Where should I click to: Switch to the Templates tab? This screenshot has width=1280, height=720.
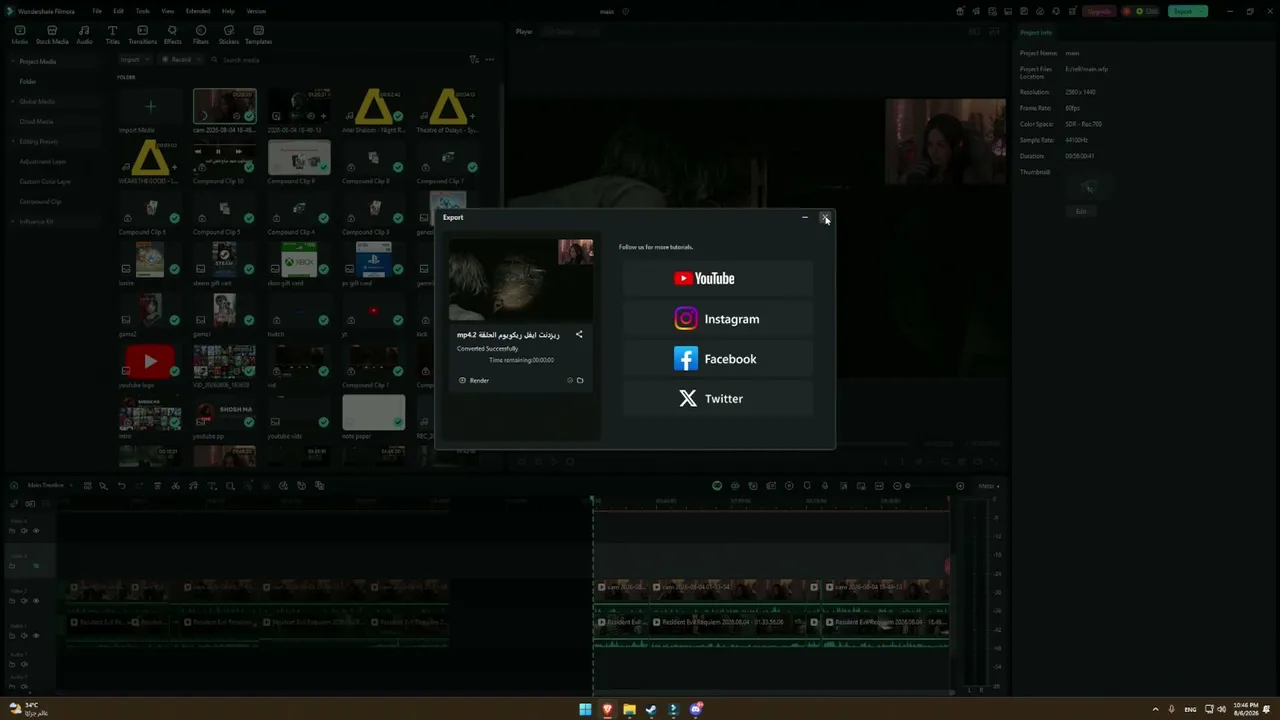pyautogui.click(x=258, y=35)
